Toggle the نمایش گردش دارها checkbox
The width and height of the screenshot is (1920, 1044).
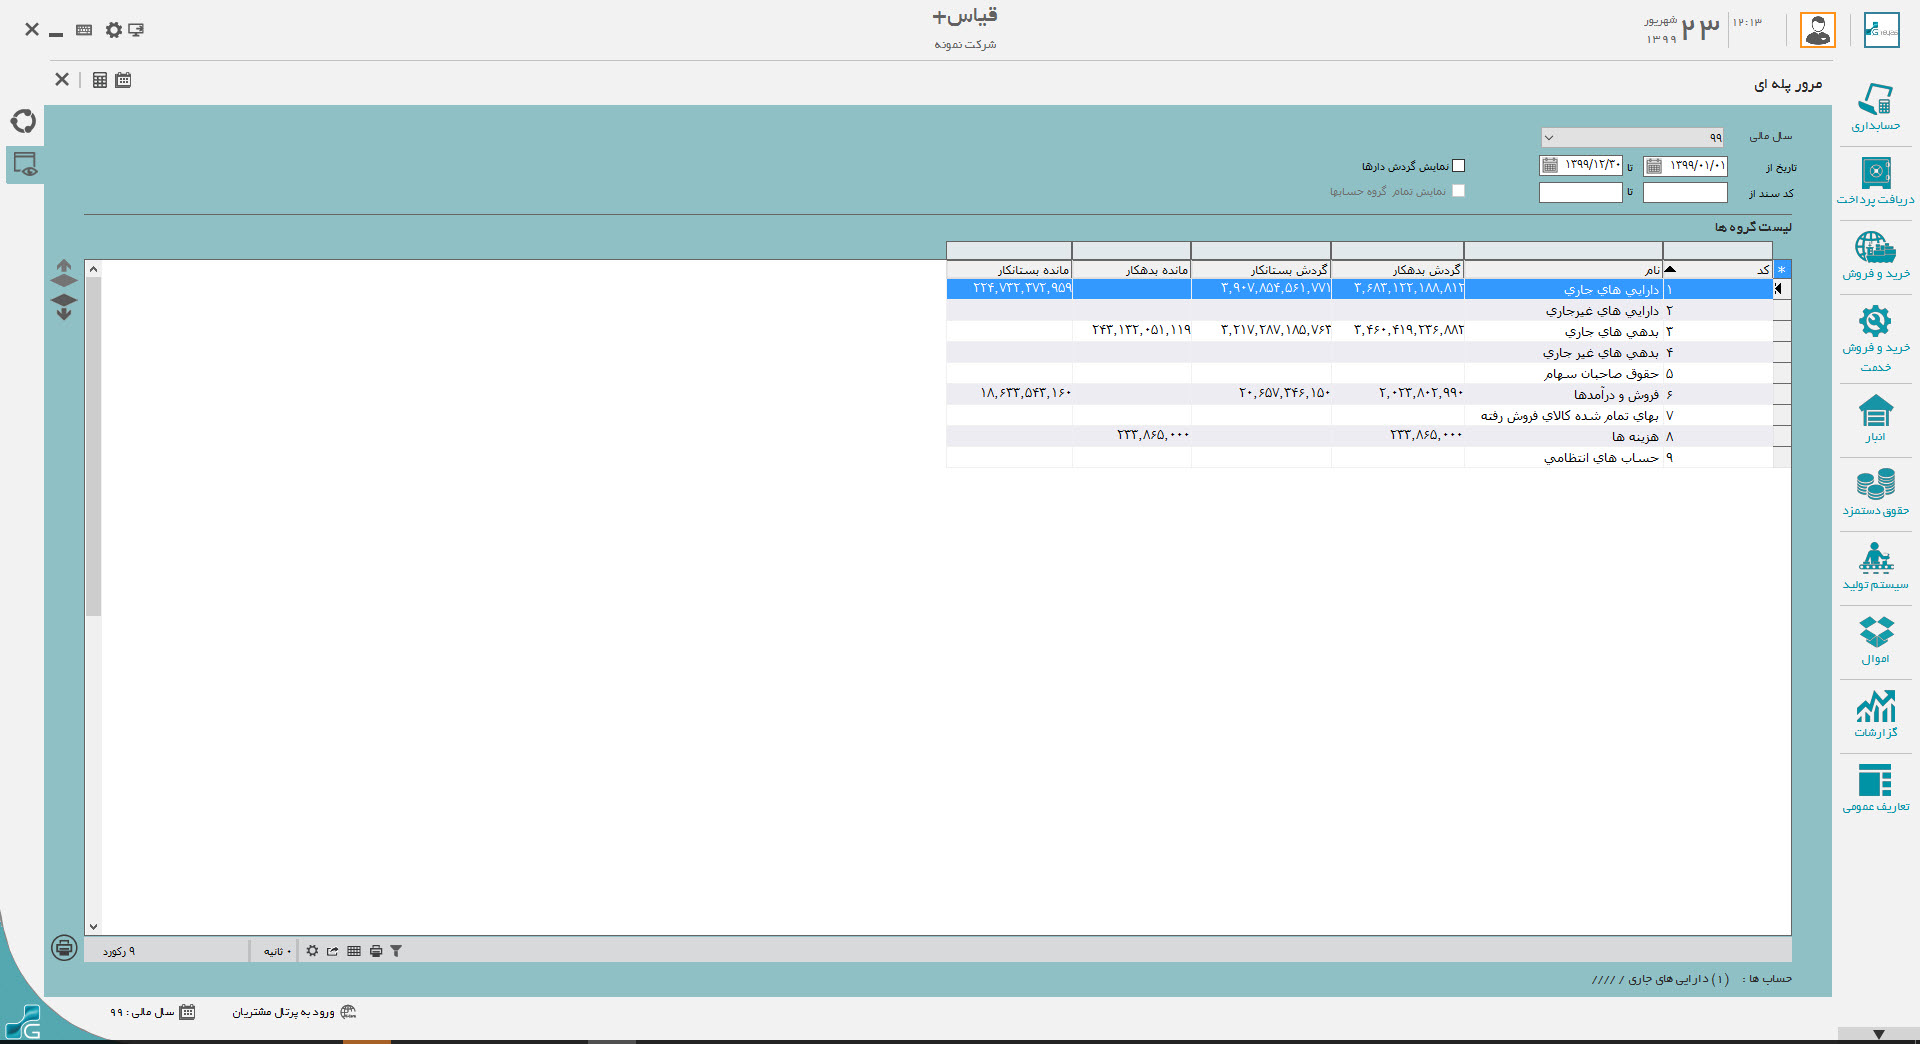[x=1458, y=166]
